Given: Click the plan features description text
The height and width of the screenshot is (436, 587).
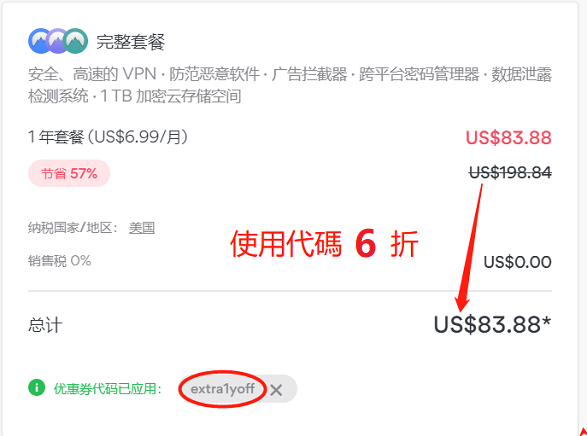Looking at the screenshot, I should coord(290,85).
